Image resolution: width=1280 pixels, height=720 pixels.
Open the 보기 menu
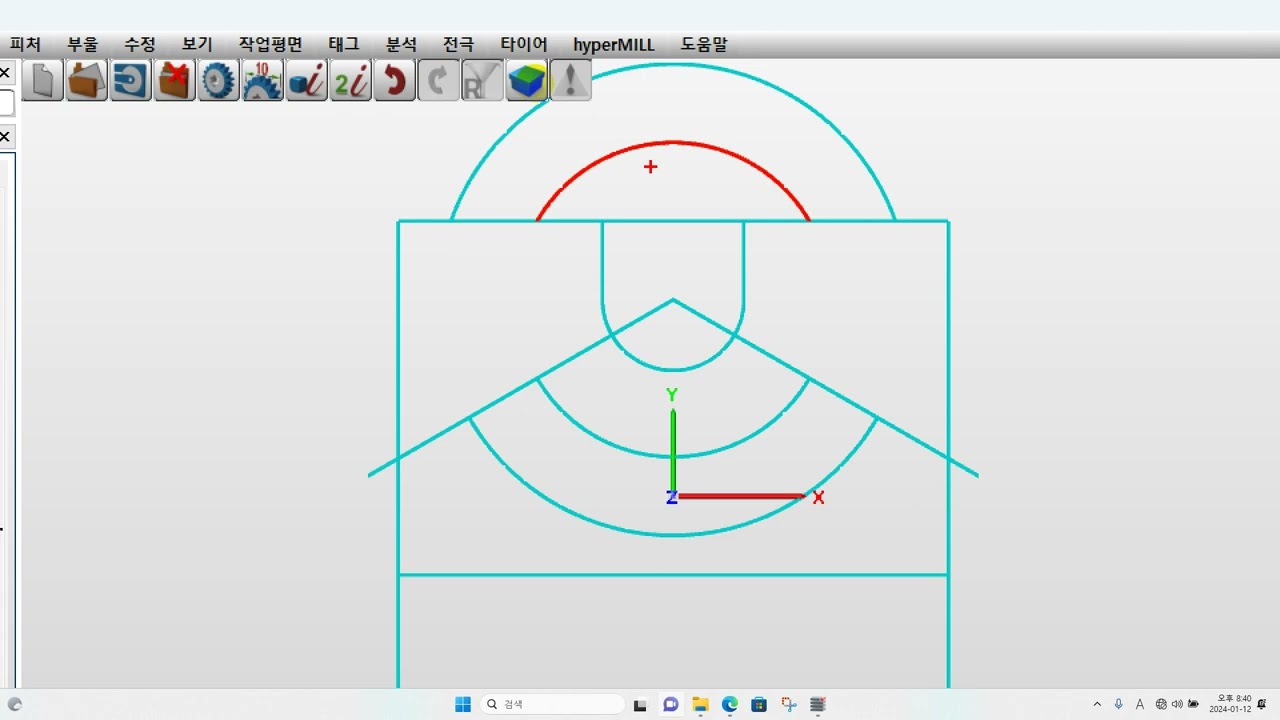coord(197,45)
